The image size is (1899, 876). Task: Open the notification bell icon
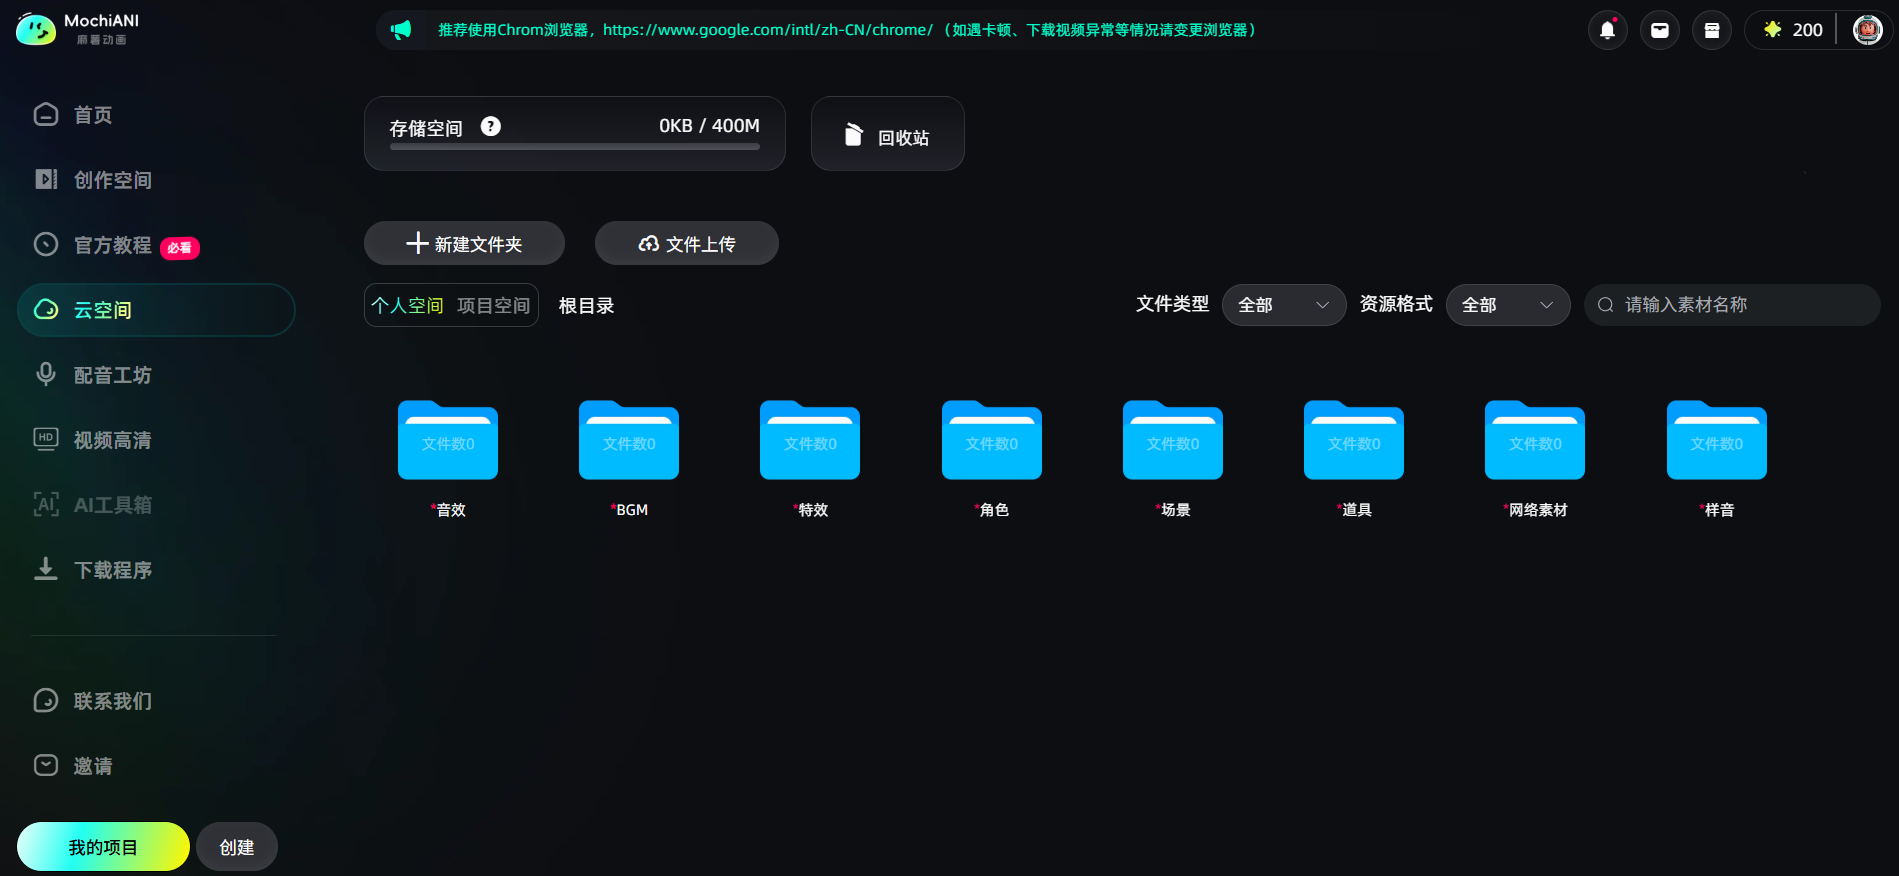[x=1607, y=30]
